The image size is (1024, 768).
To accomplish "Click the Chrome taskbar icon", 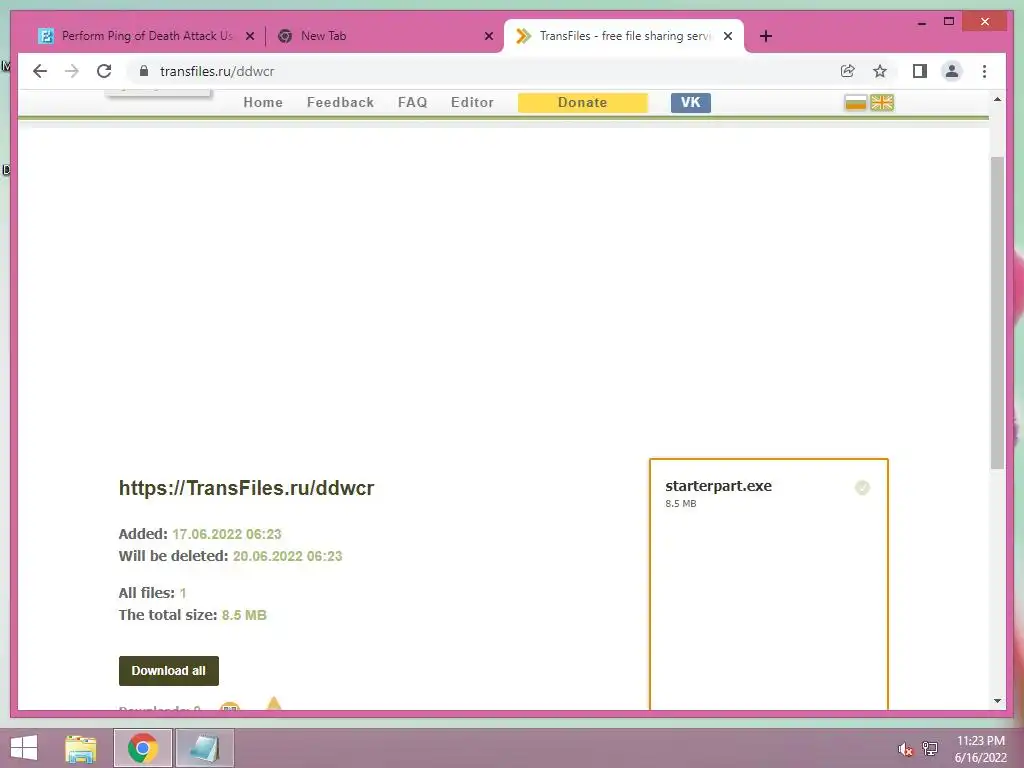I will click(x=142, y=748).
